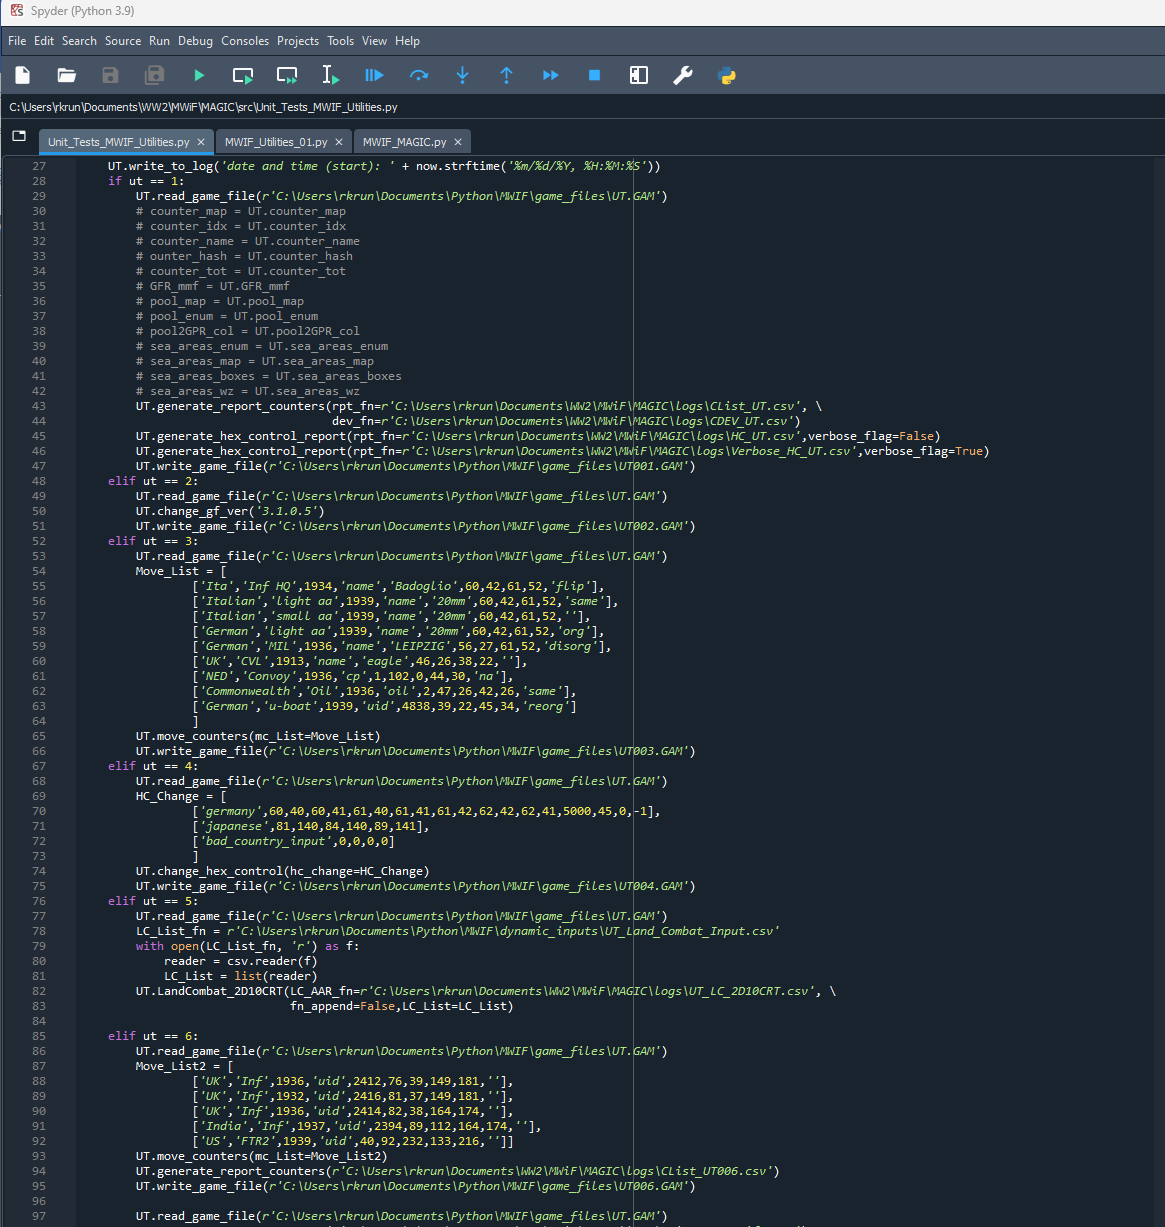
Task: Click the open file folder icon
Action: point(67,75)
